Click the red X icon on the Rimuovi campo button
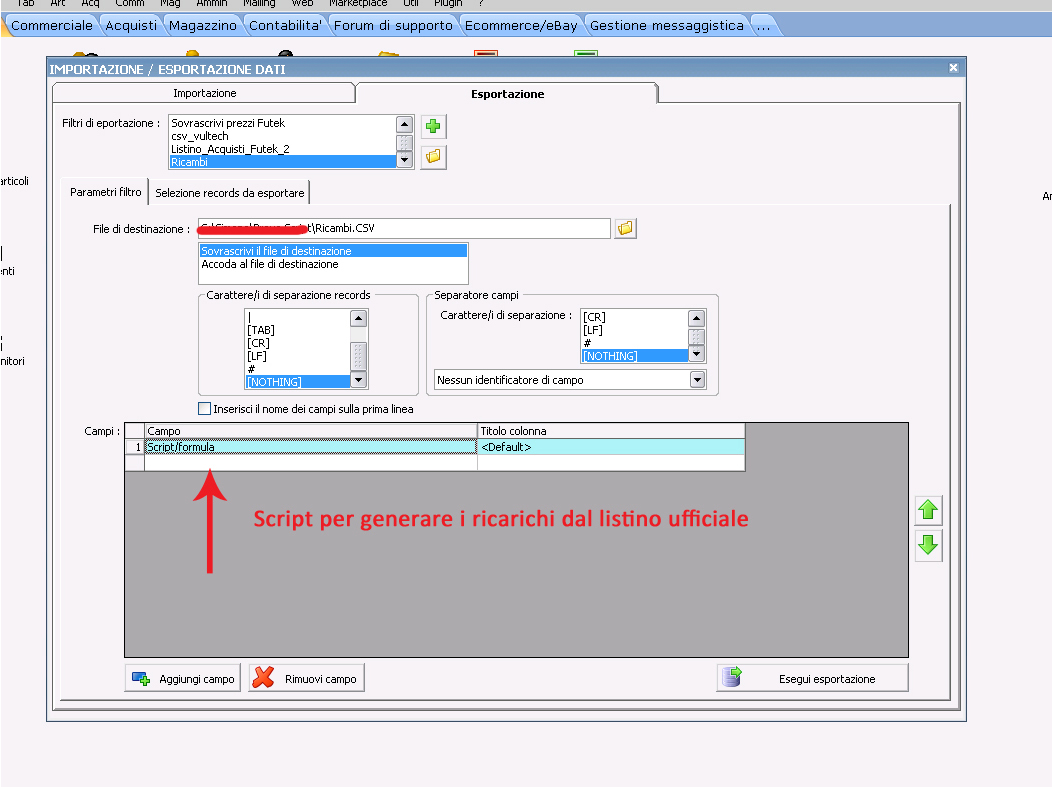The height and width of the screenshot is (787, 1052). click(264, 678)
